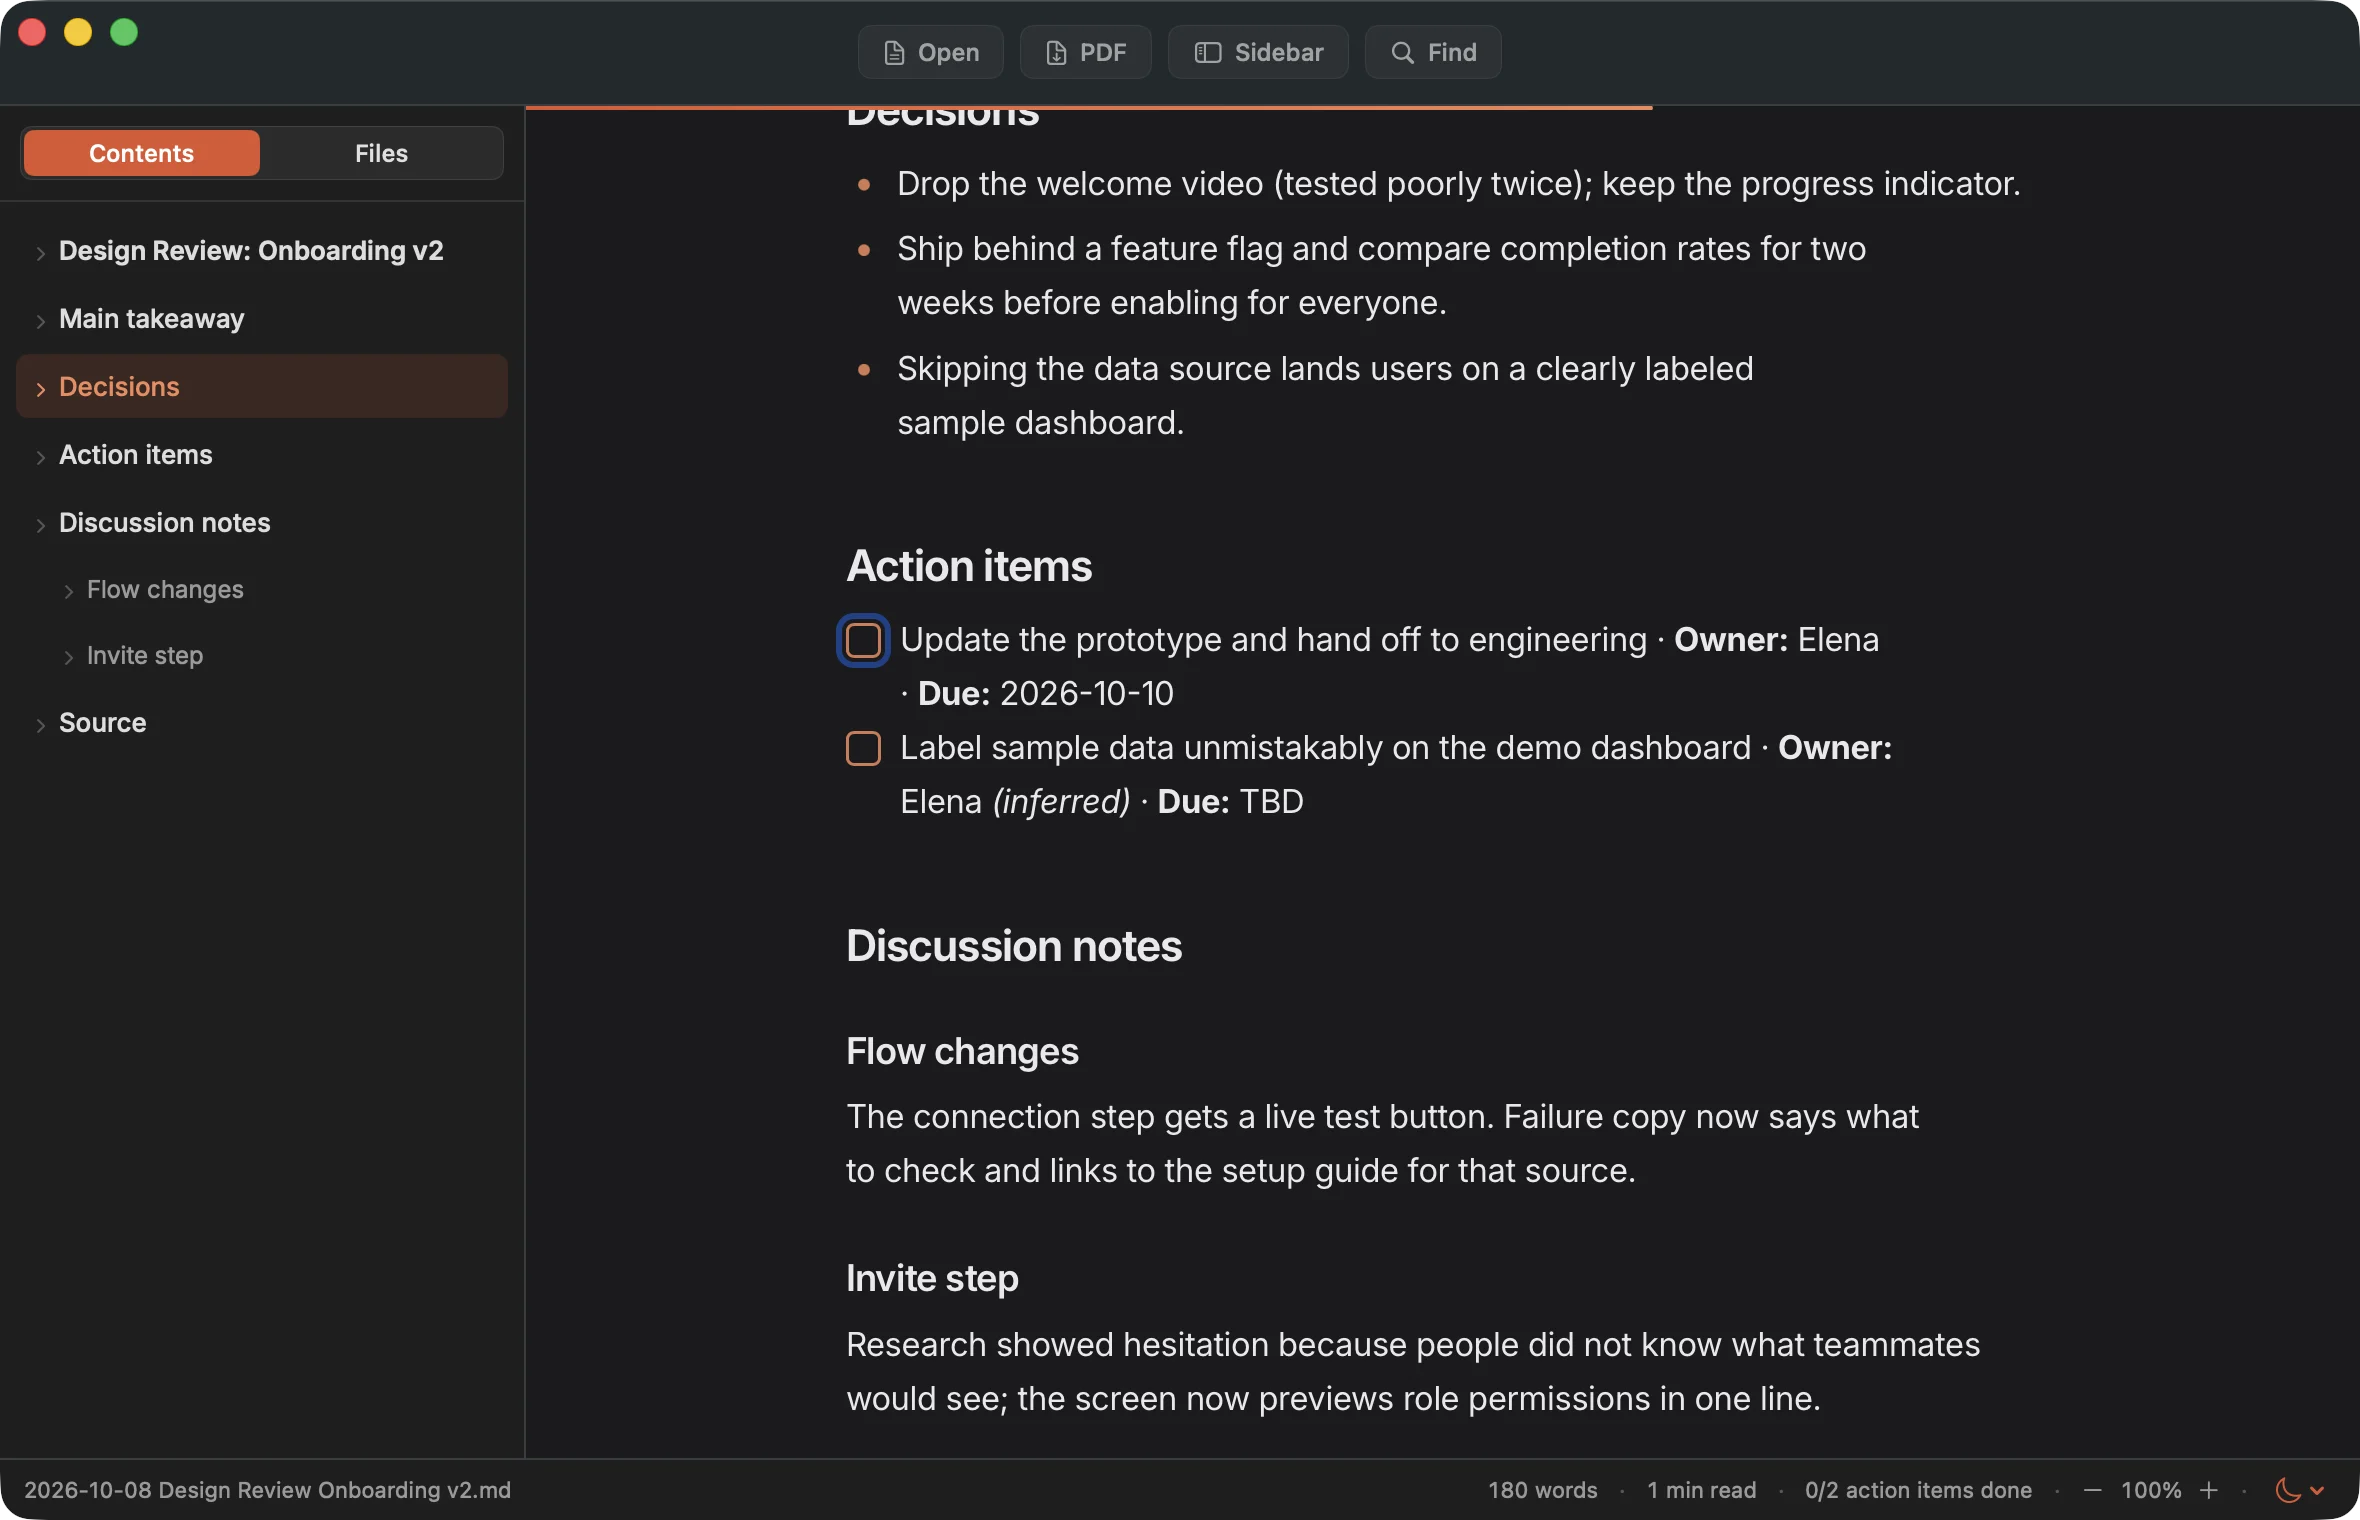Close the window with the red button

(x=32, y=32)
